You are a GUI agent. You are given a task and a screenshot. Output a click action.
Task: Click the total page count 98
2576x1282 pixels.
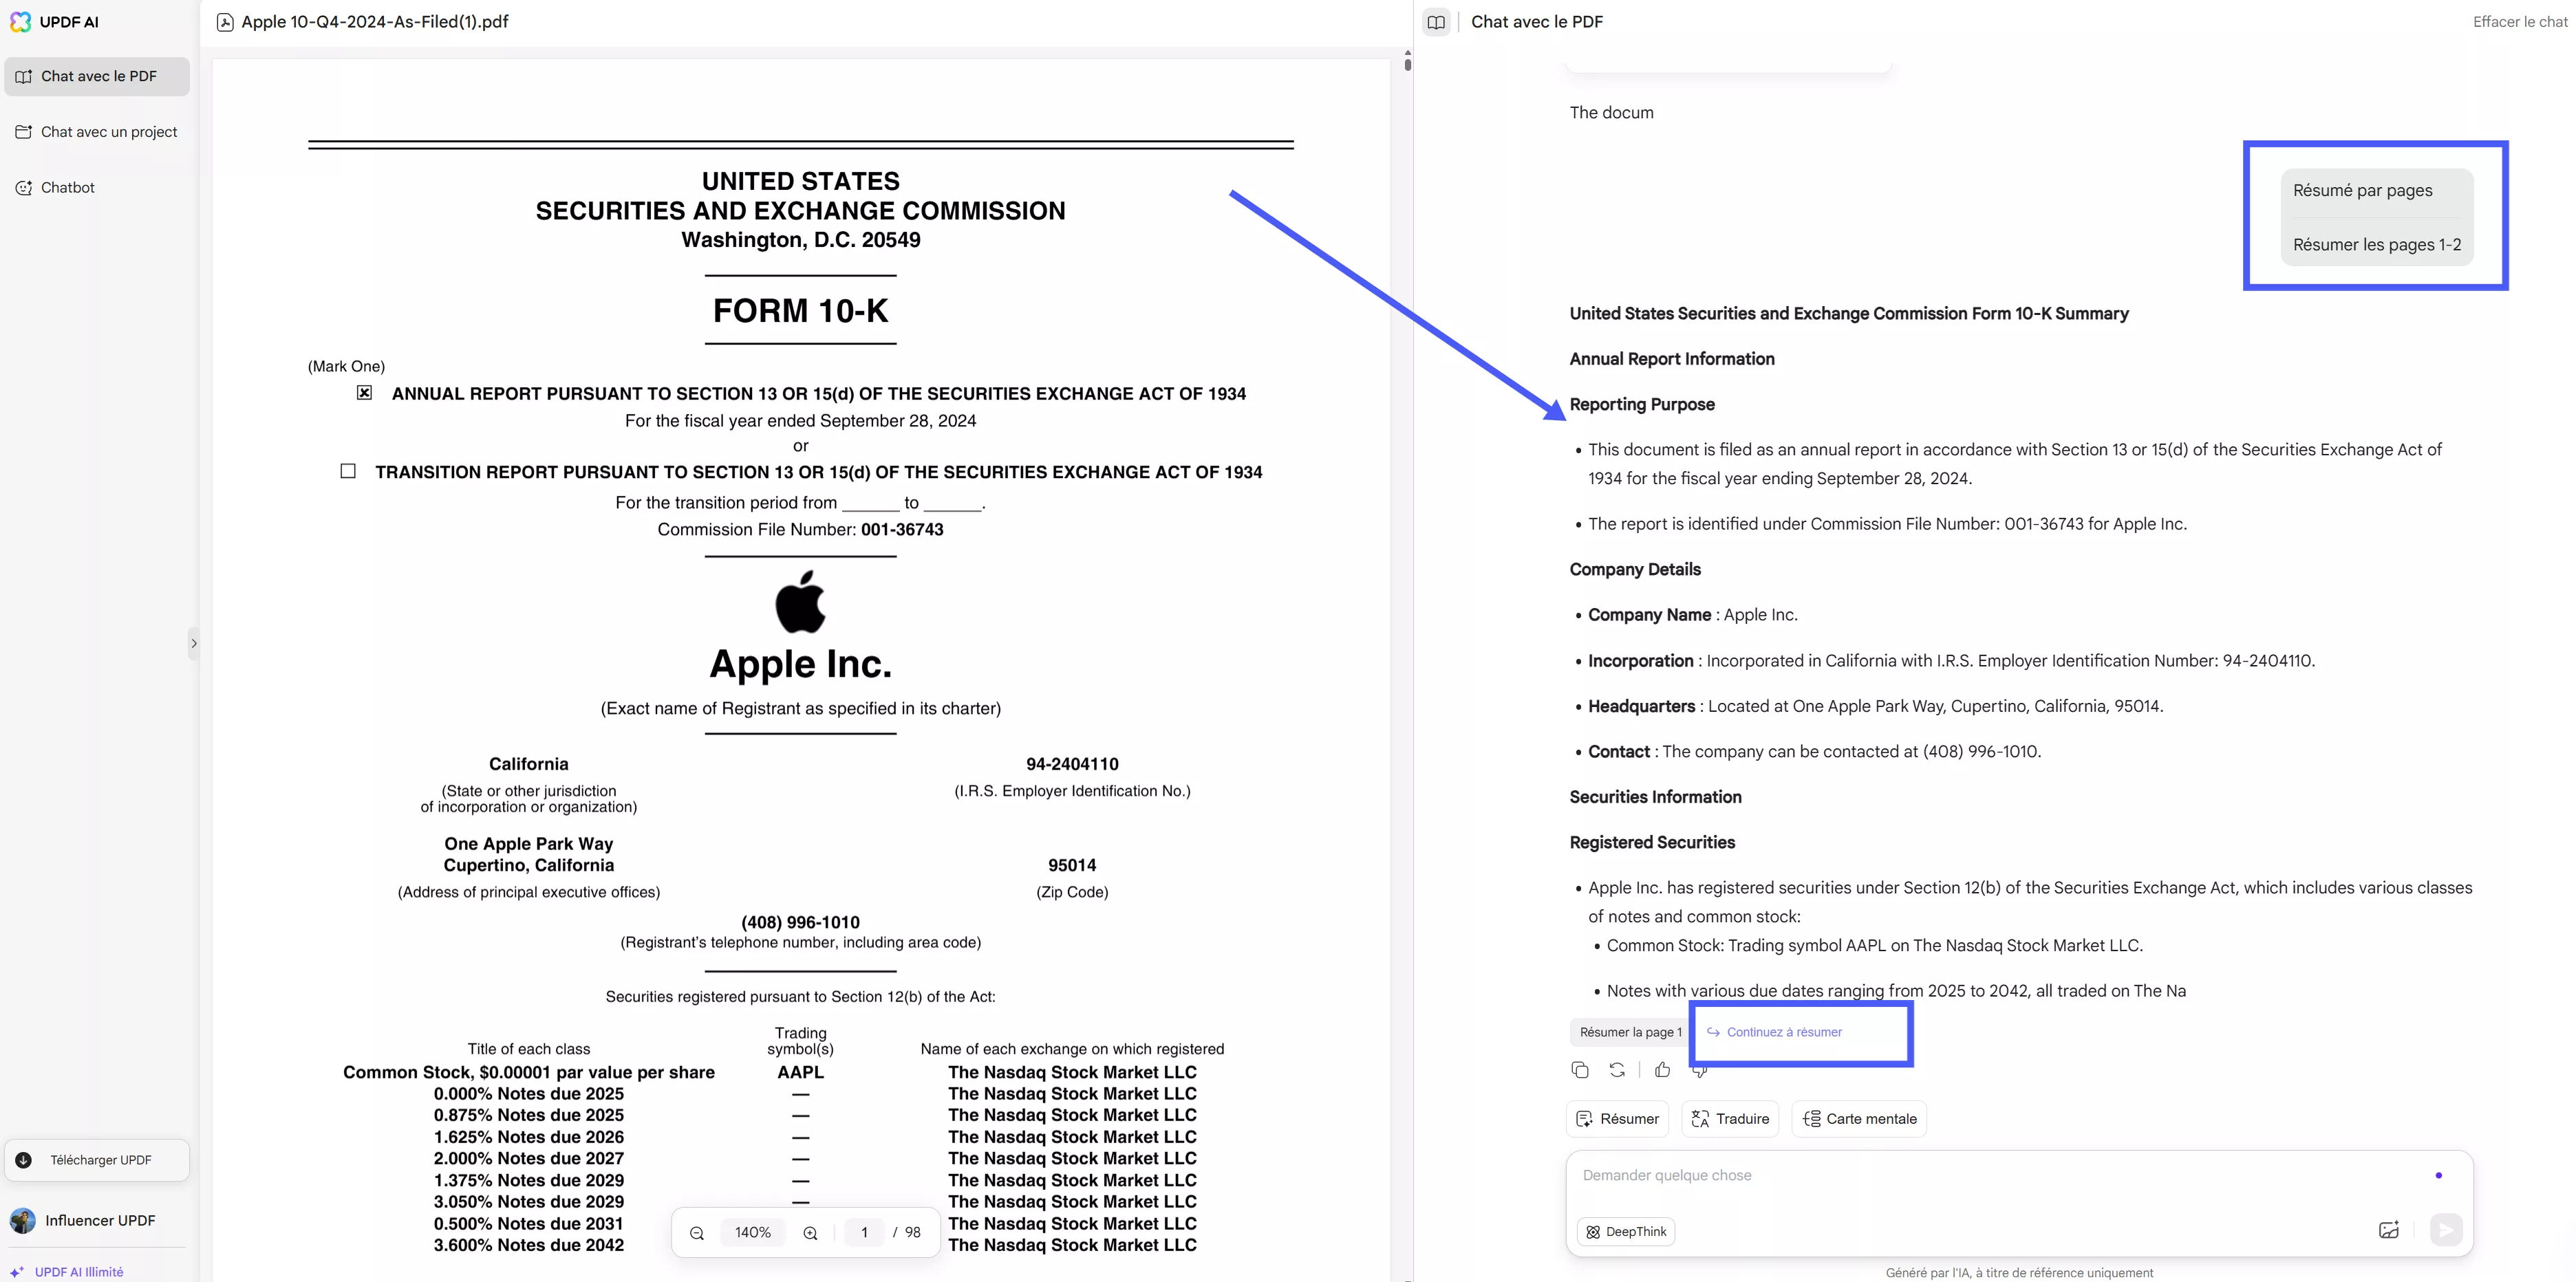(x=912, y=1233)
